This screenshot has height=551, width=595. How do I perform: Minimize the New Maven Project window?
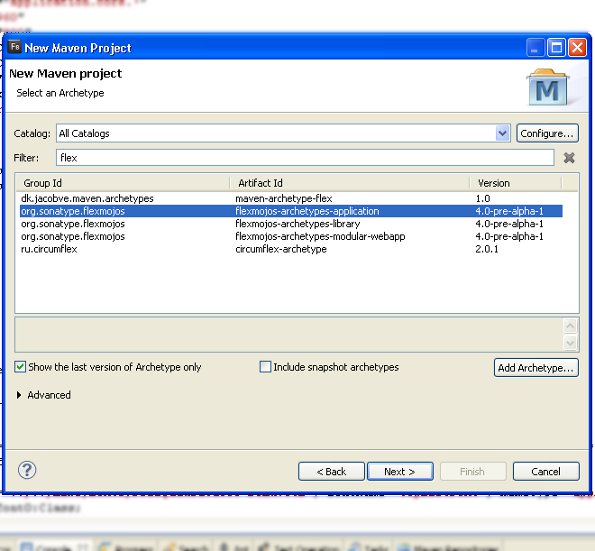pyautogui.click(x=535, y=48)
